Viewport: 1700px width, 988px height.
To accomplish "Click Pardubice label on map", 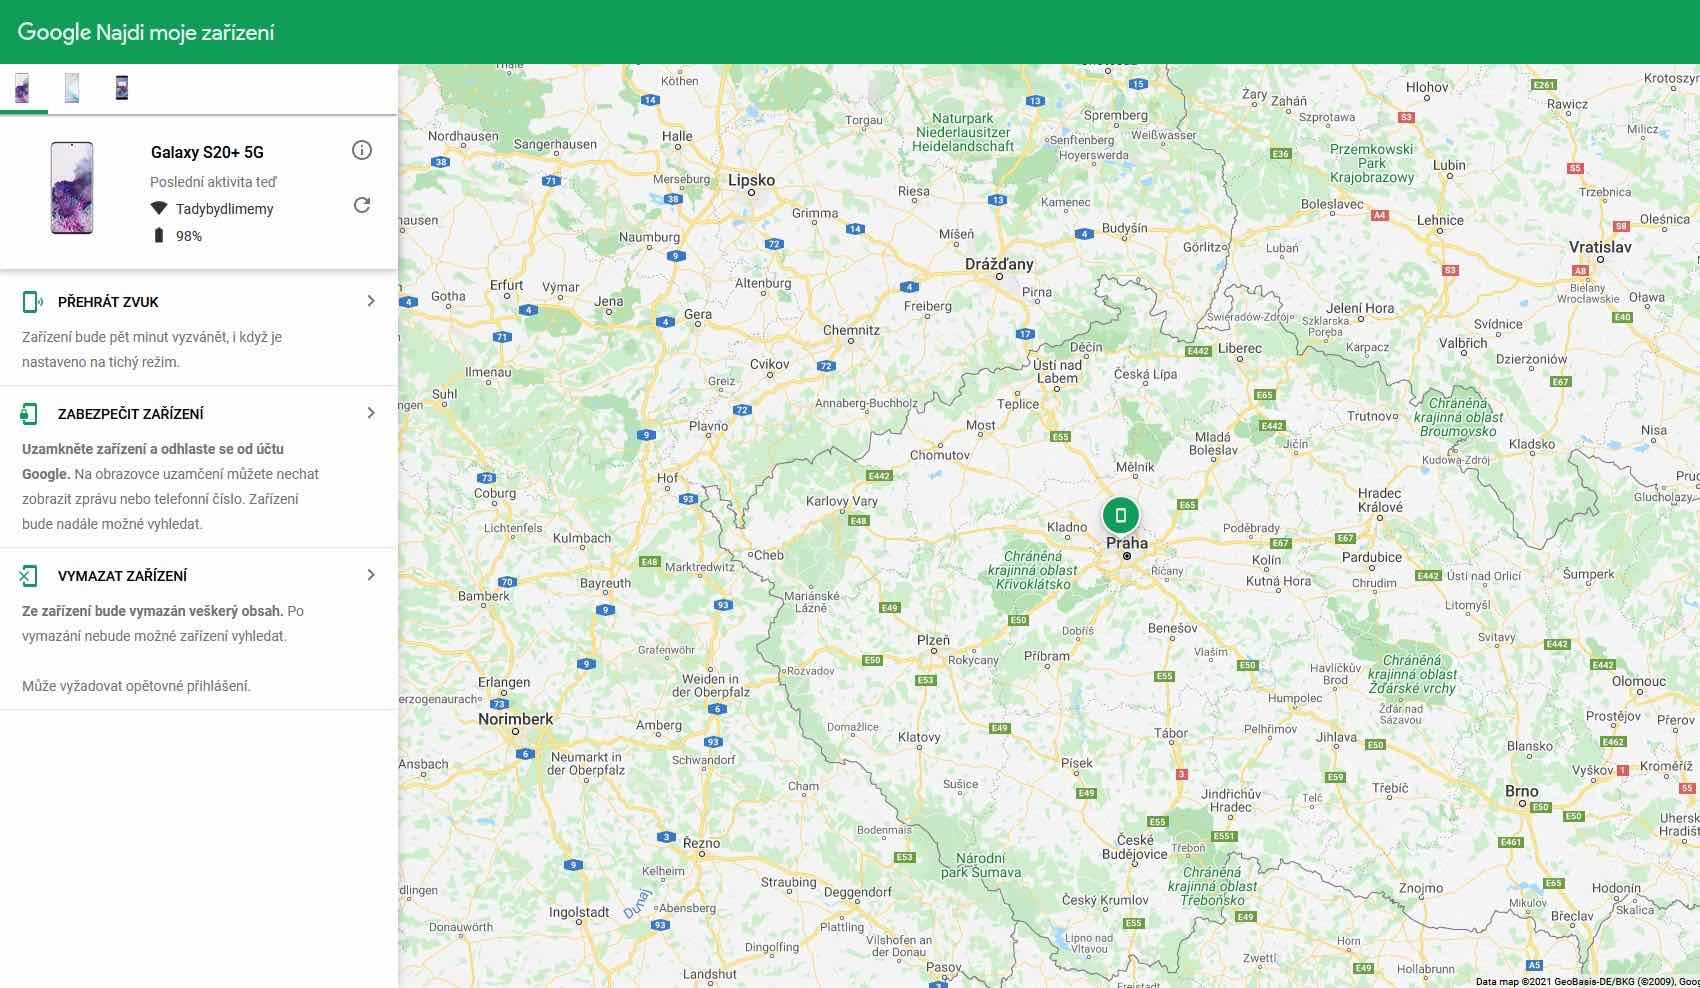I will tap(1372, 557).
